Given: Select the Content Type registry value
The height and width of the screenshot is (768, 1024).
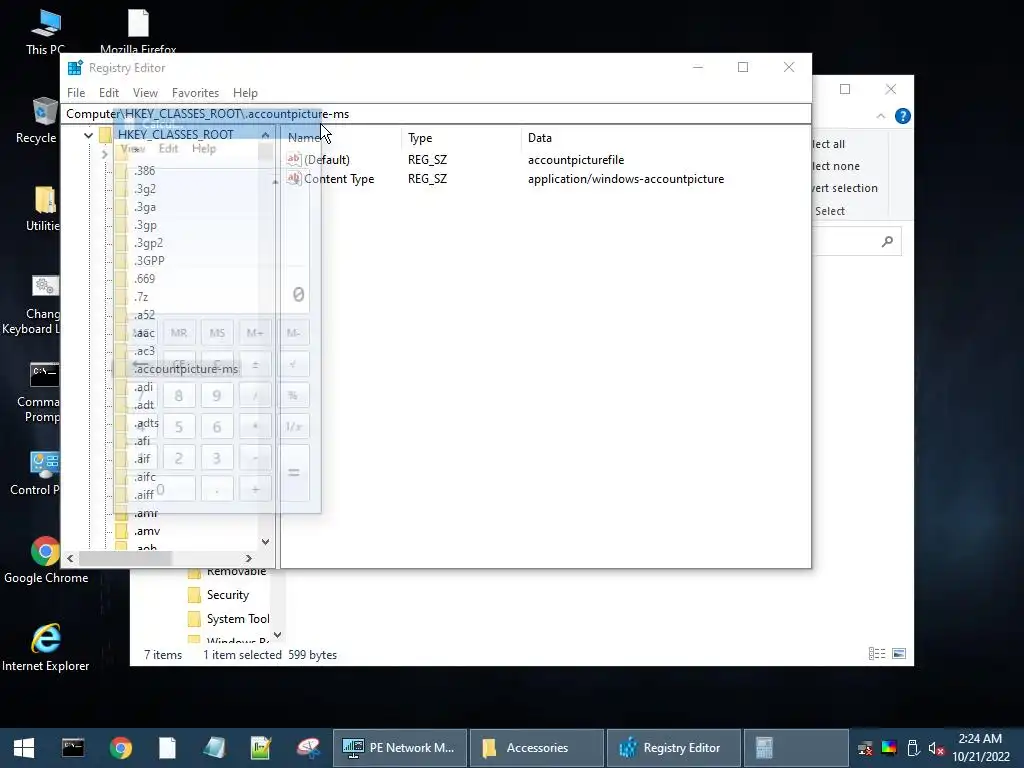Looking at the screenshot, I should tap(339, 179).
